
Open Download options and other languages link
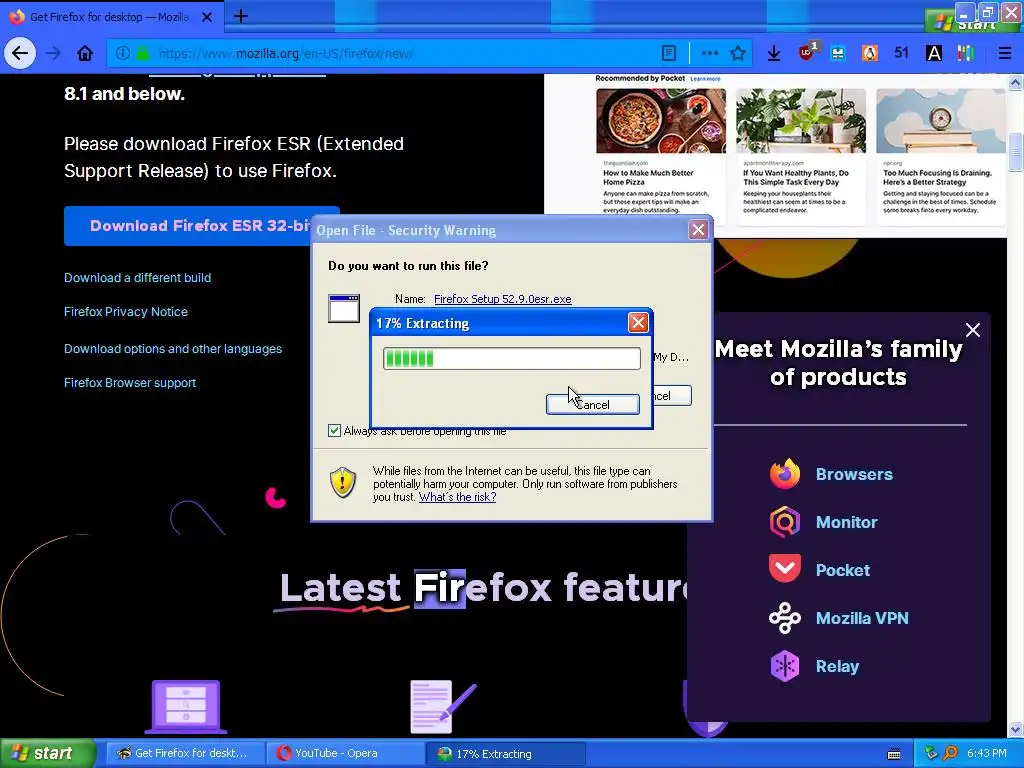point(173,349)
